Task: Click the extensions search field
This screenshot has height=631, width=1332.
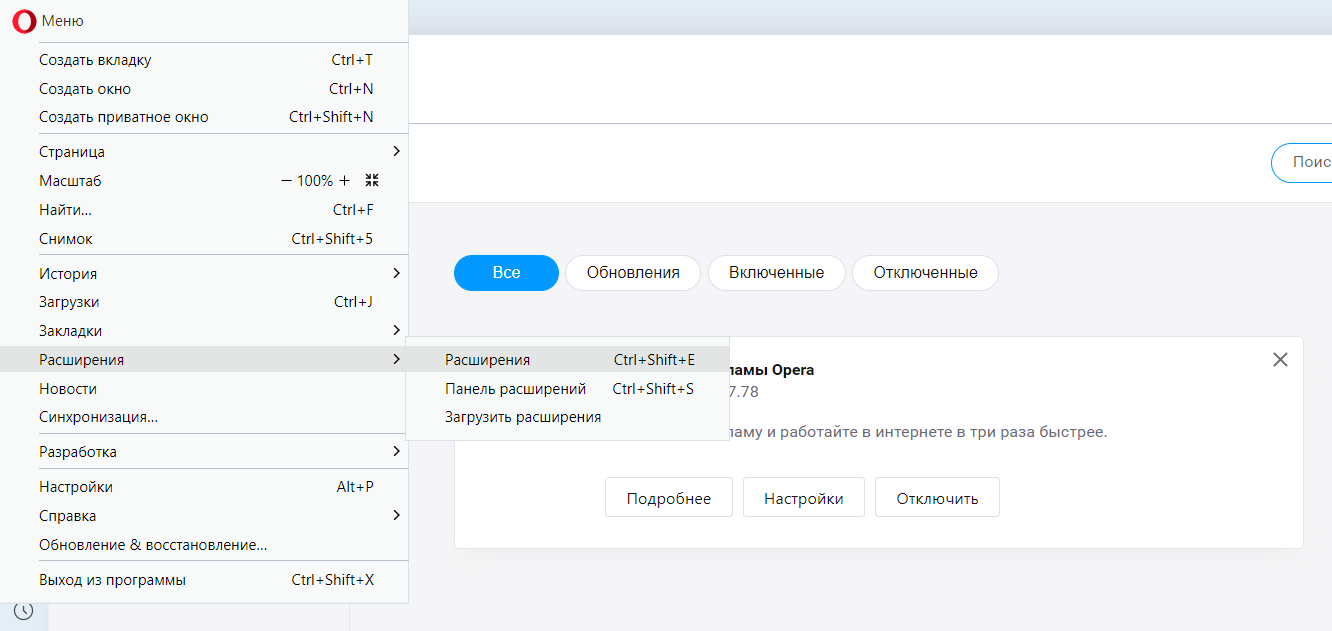Action: [x=1301, y=162]
